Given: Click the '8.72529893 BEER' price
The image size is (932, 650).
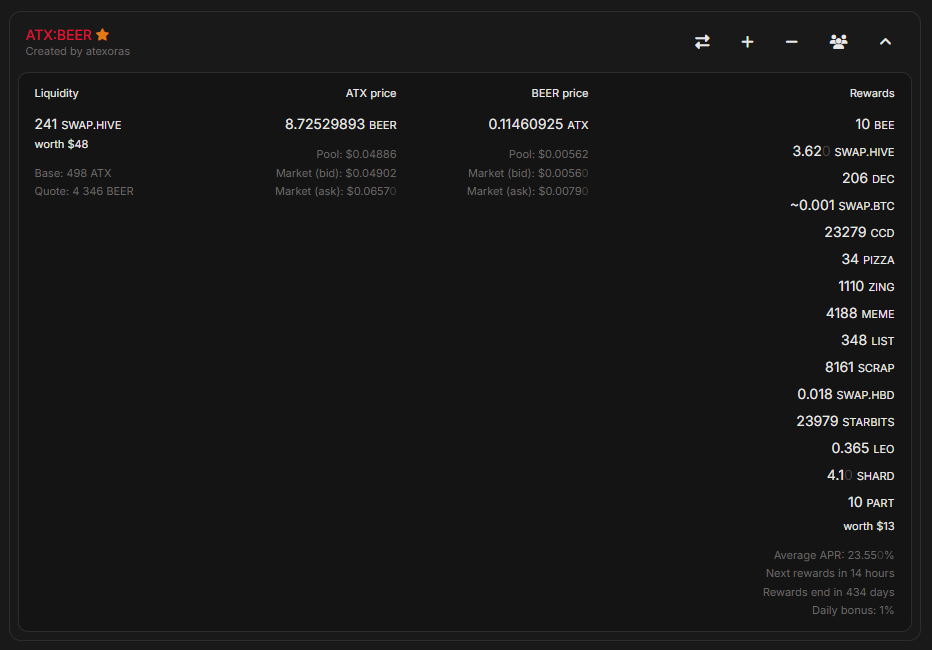Looking at the screenshot, I should [x=341, y=124].
